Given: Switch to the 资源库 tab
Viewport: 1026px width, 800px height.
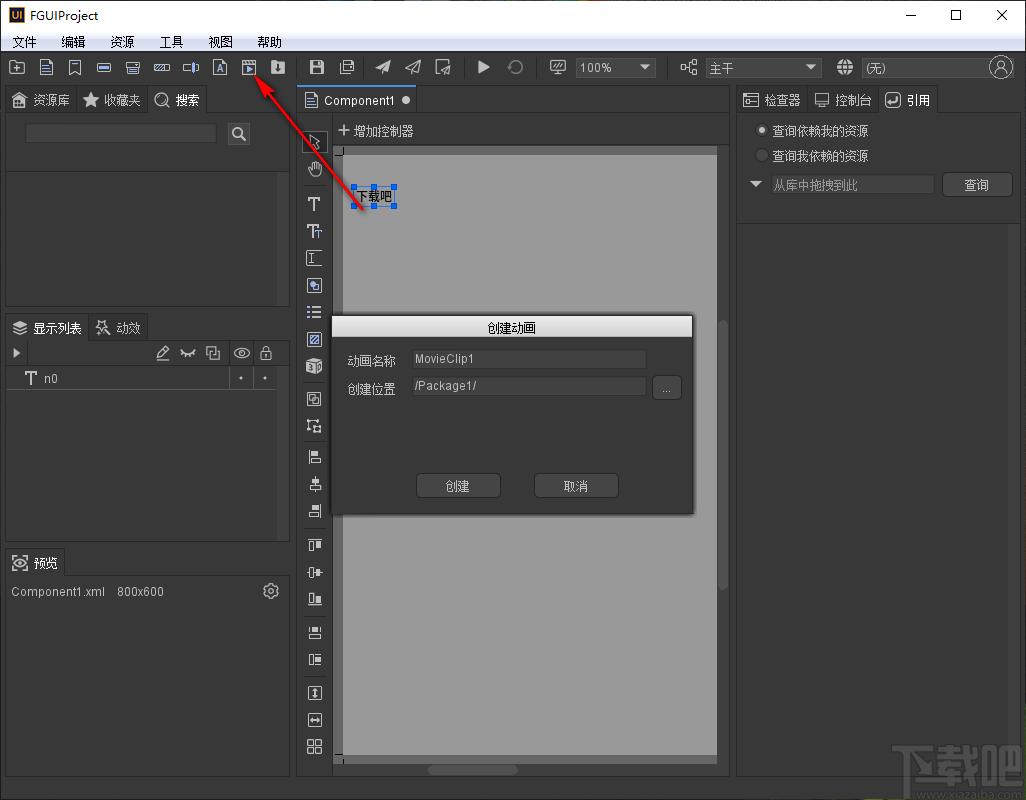Looking at the screenshot, I should pyautogui.click(x=41, y=100).
